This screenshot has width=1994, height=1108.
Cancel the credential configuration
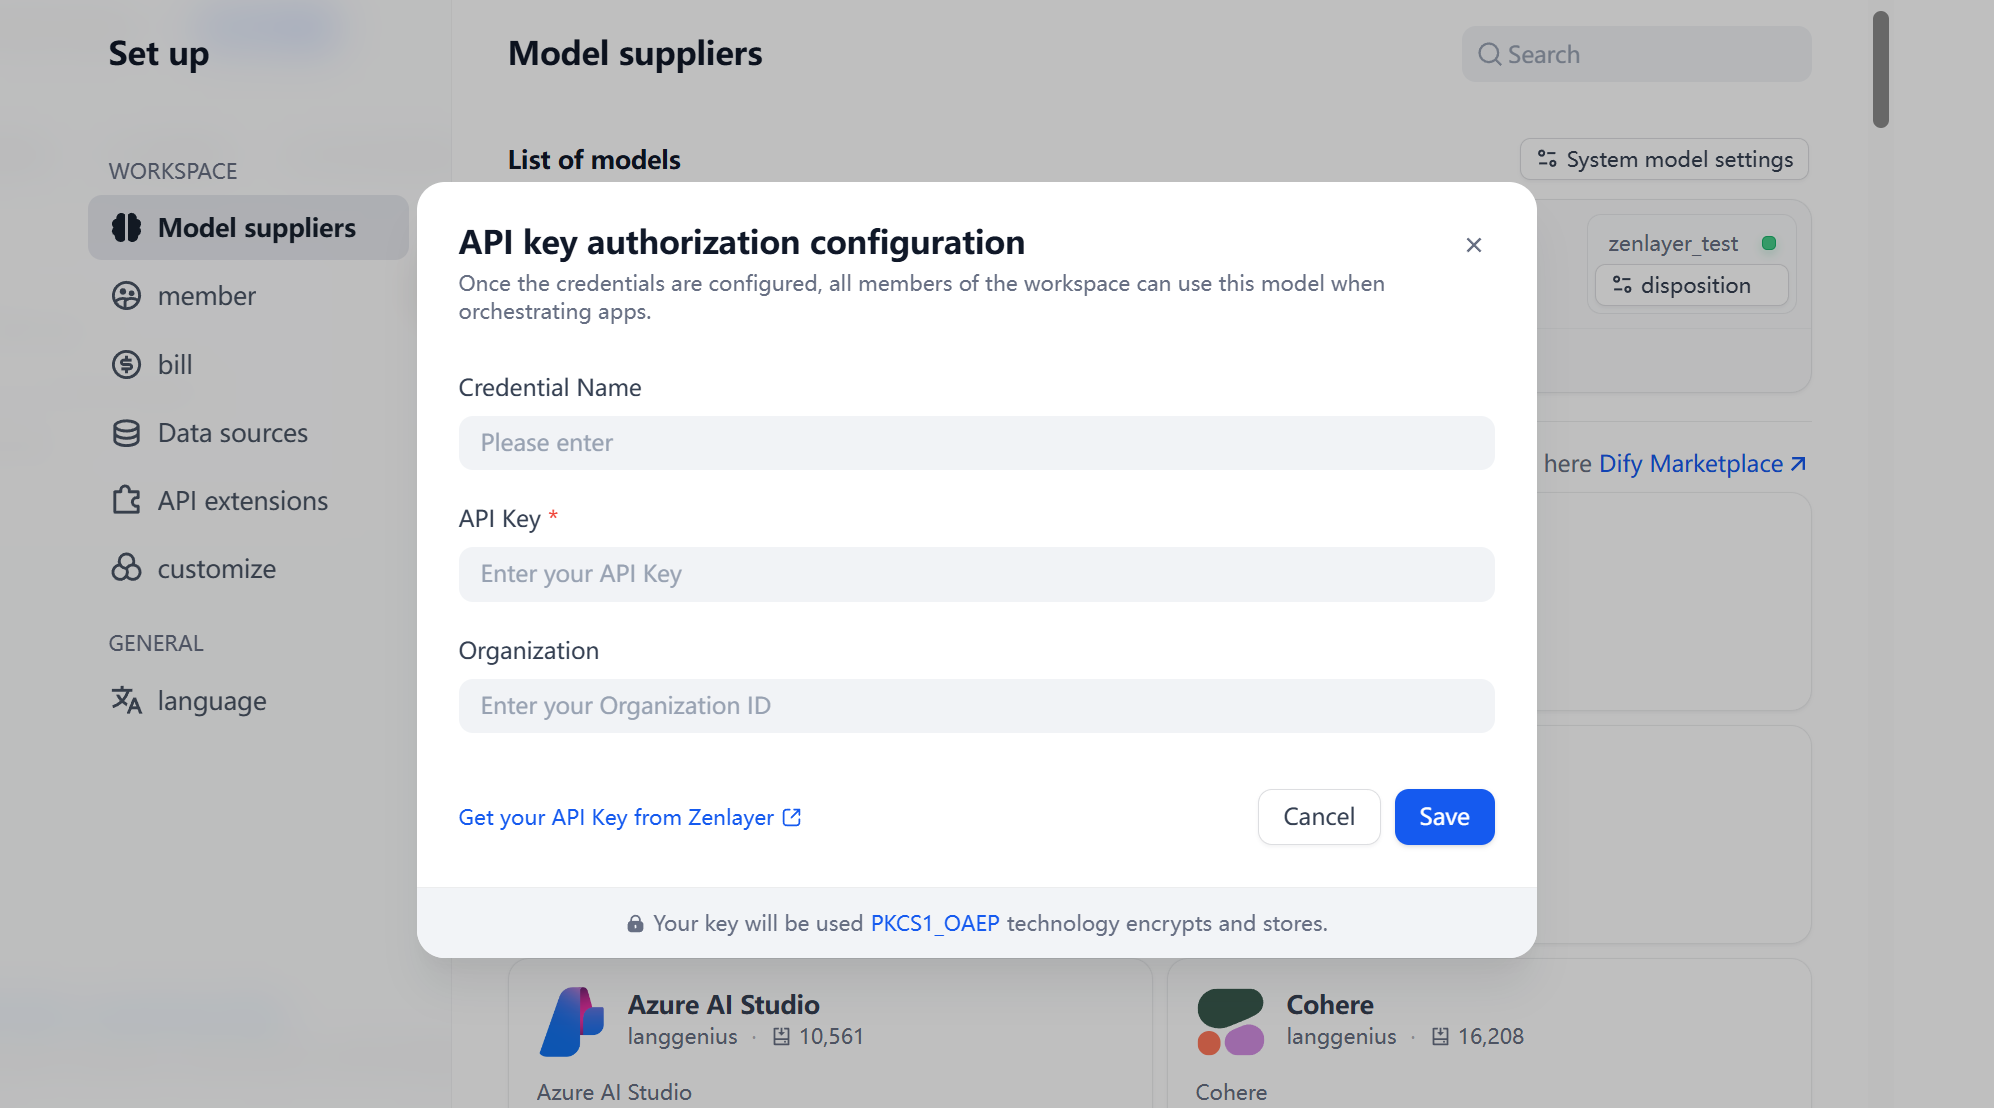pos(1318,817)
